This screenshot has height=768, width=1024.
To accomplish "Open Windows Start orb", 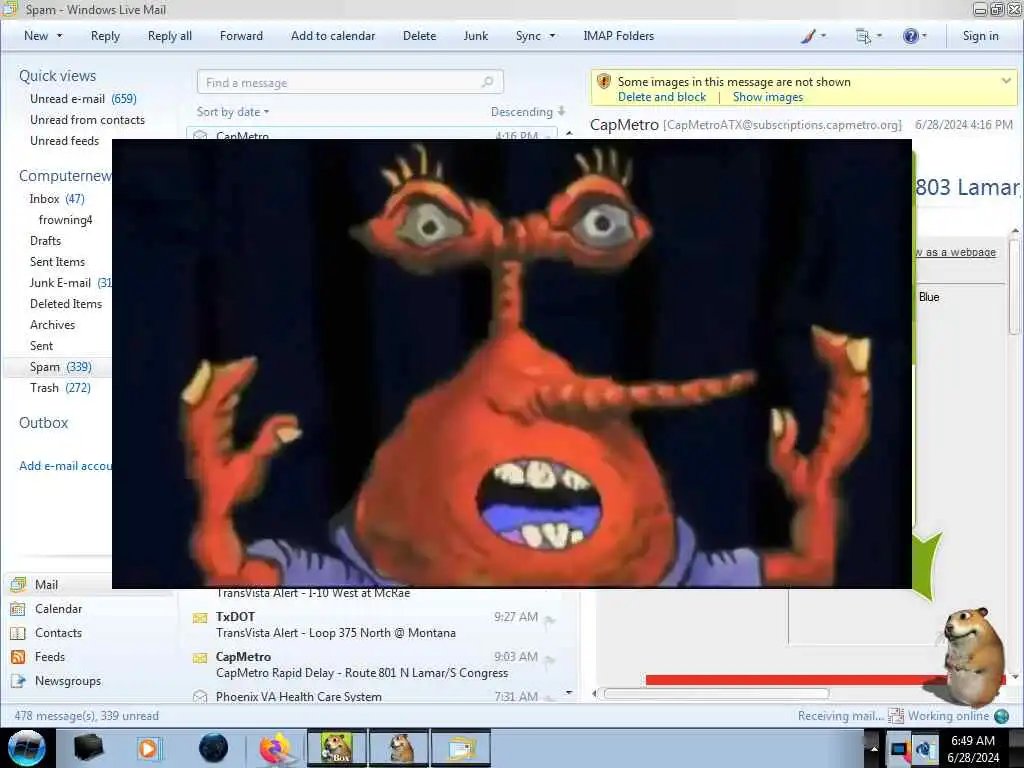I will (26, 748).
